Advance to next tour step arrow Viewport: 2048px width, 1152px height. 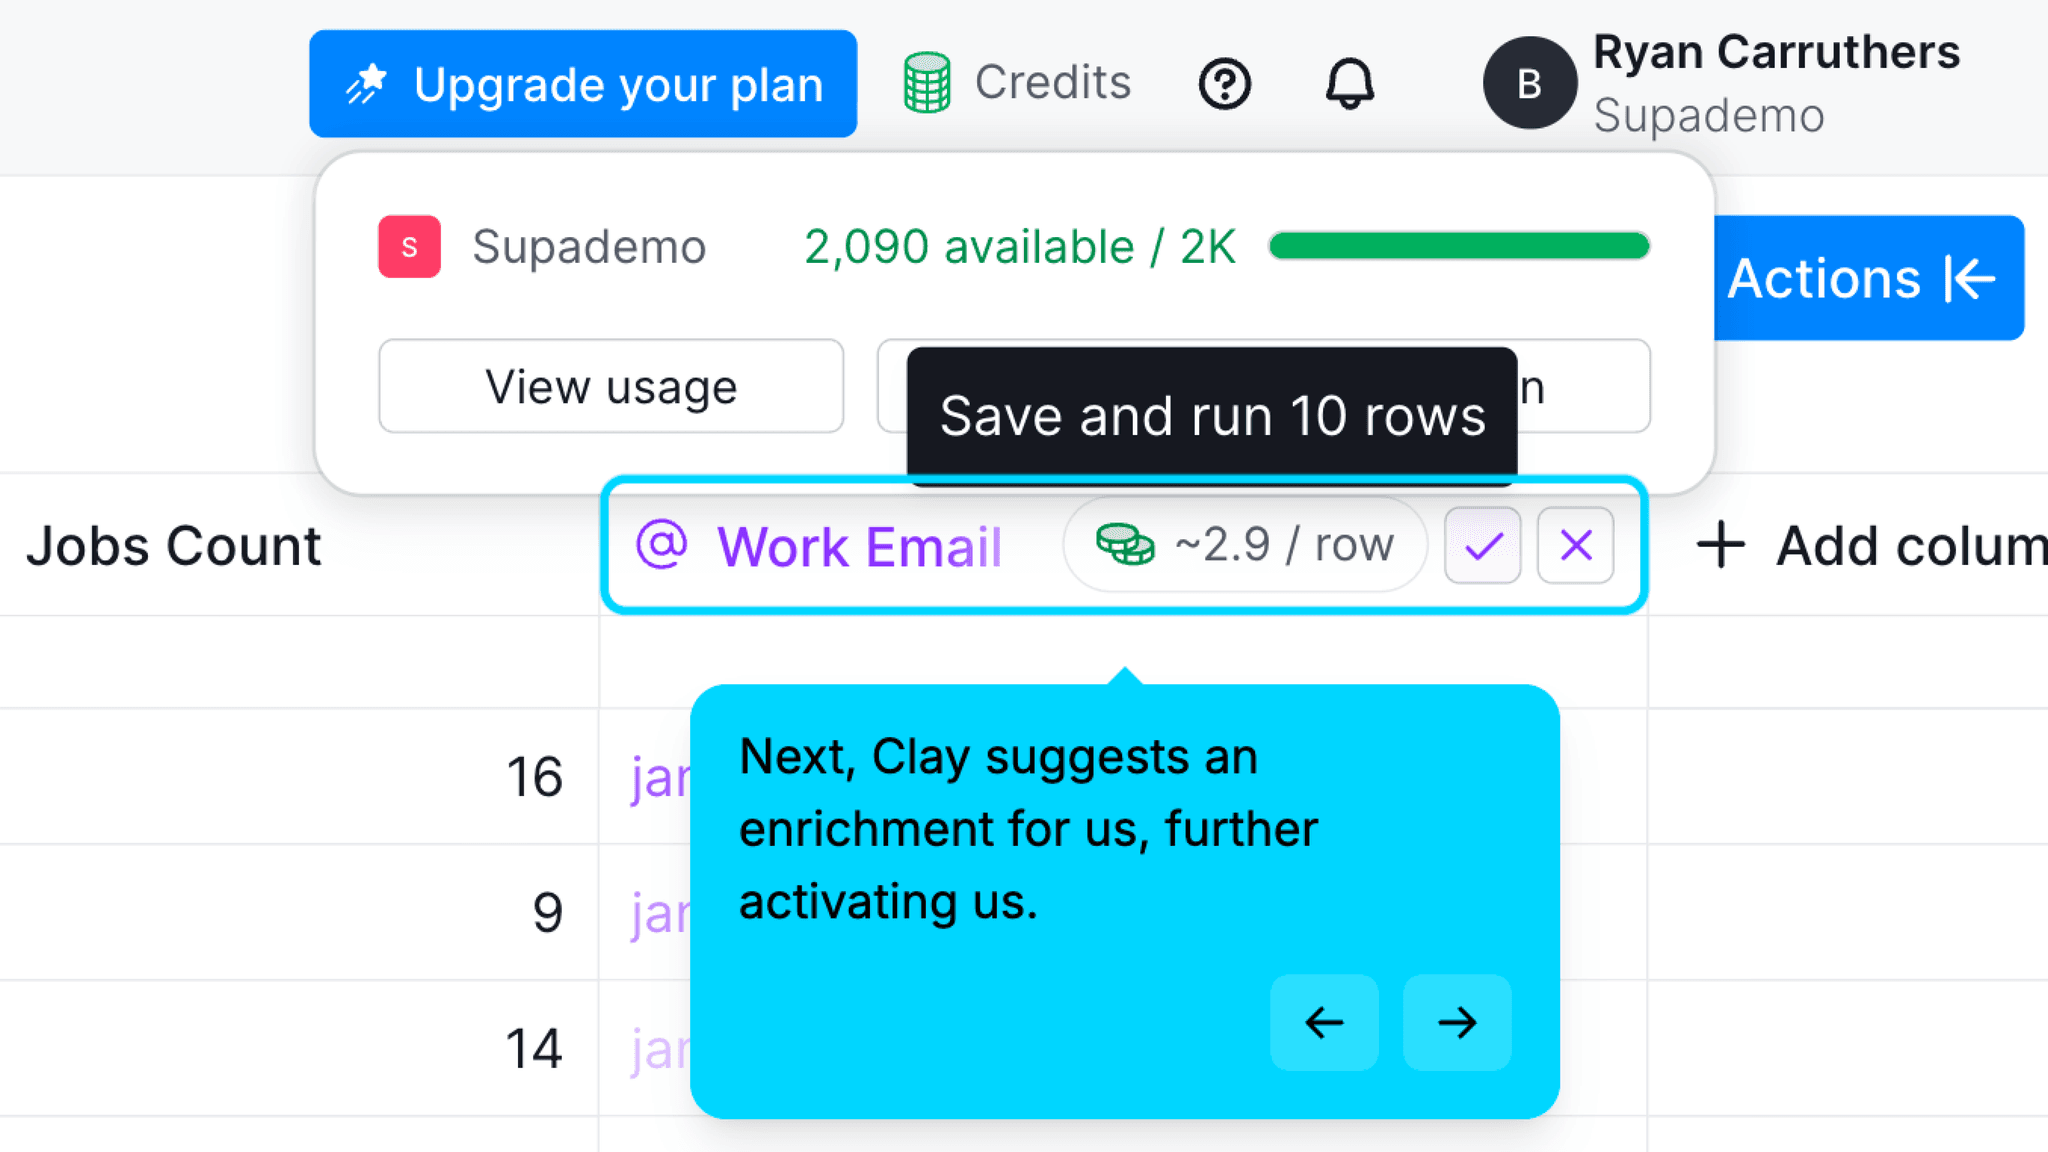pyautogui.click(x=1456, y=1022)
